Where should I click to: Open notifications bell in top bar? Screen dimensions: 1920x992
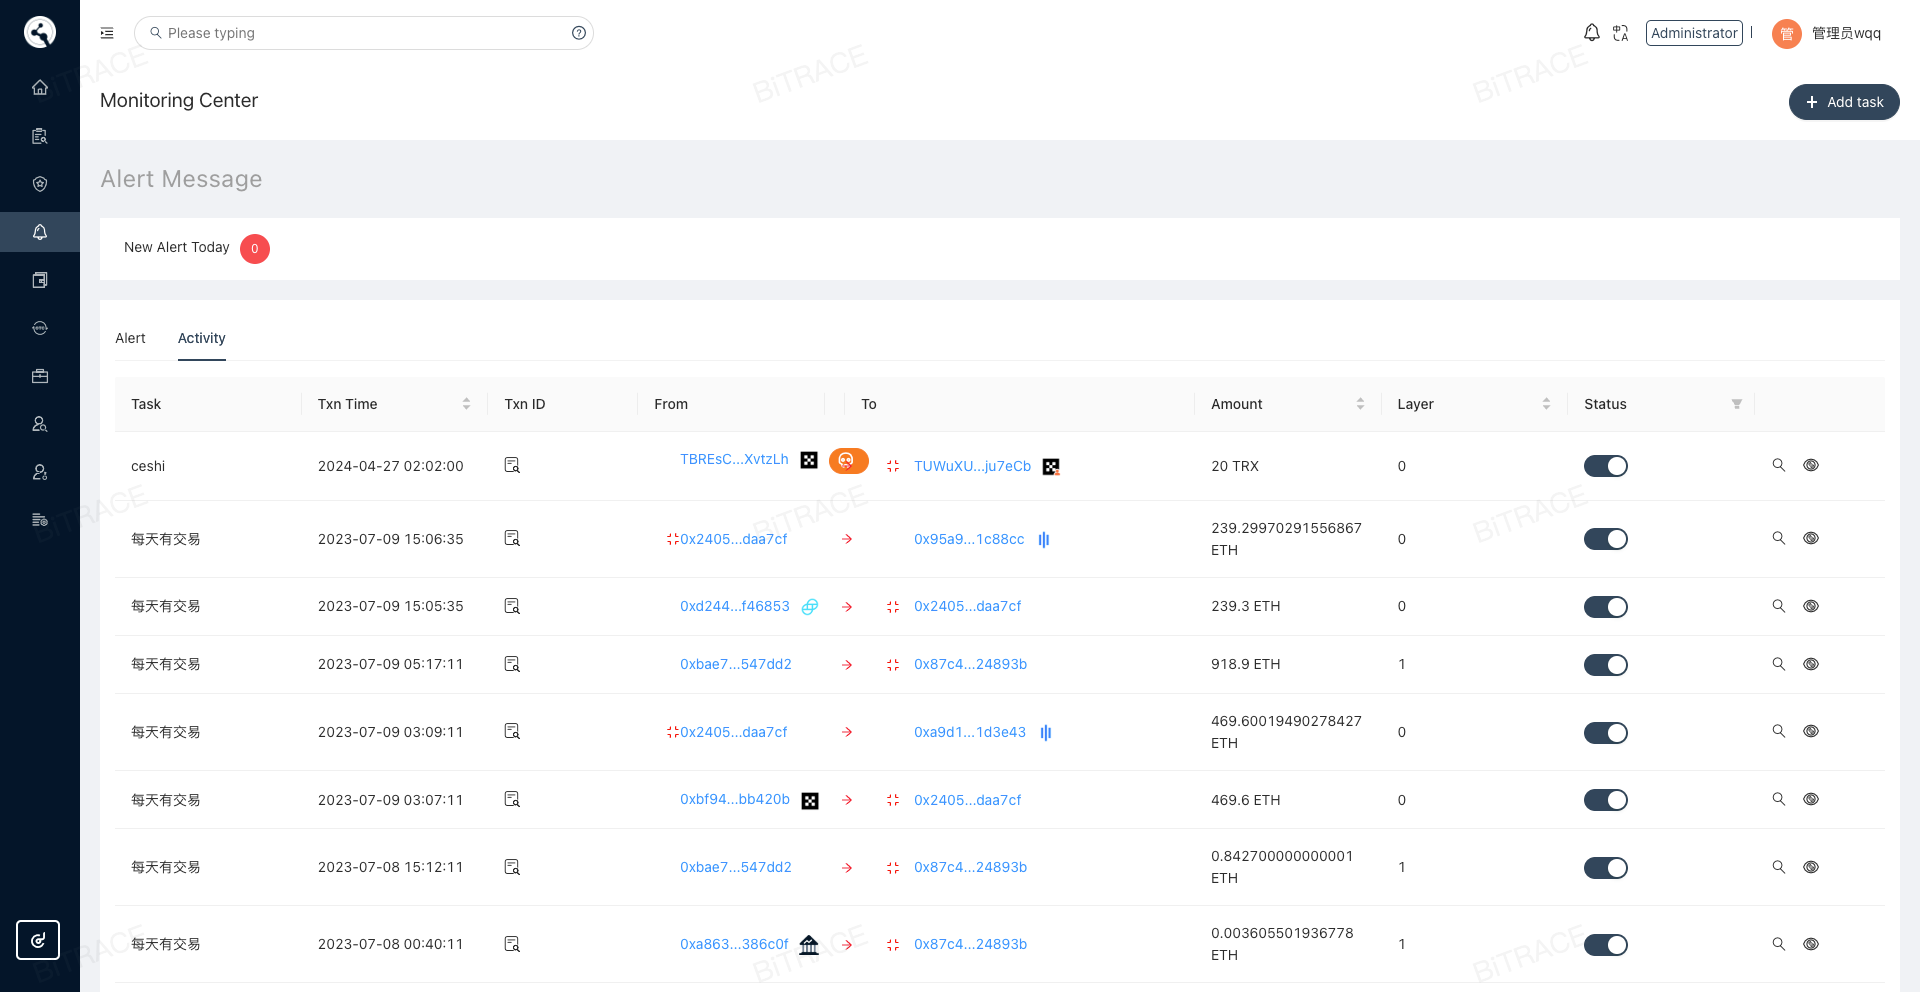(1592, 33)
